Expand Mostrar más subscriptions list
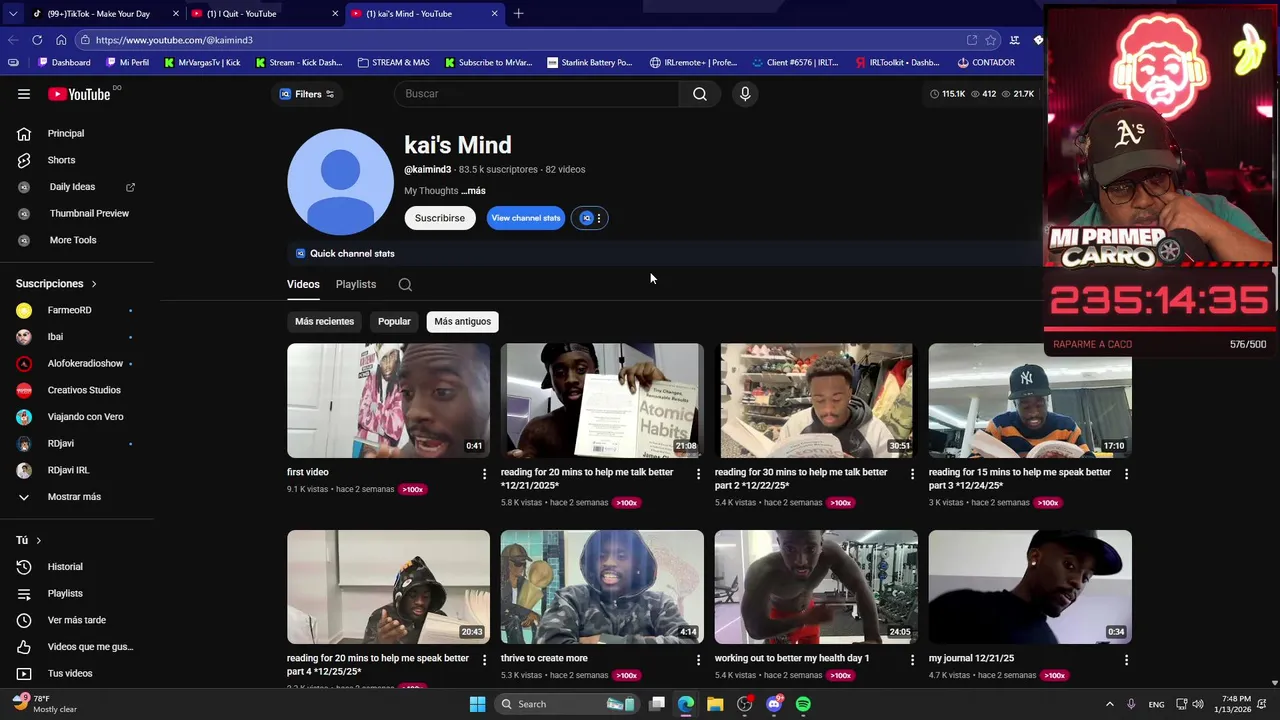 click(74, 497)
